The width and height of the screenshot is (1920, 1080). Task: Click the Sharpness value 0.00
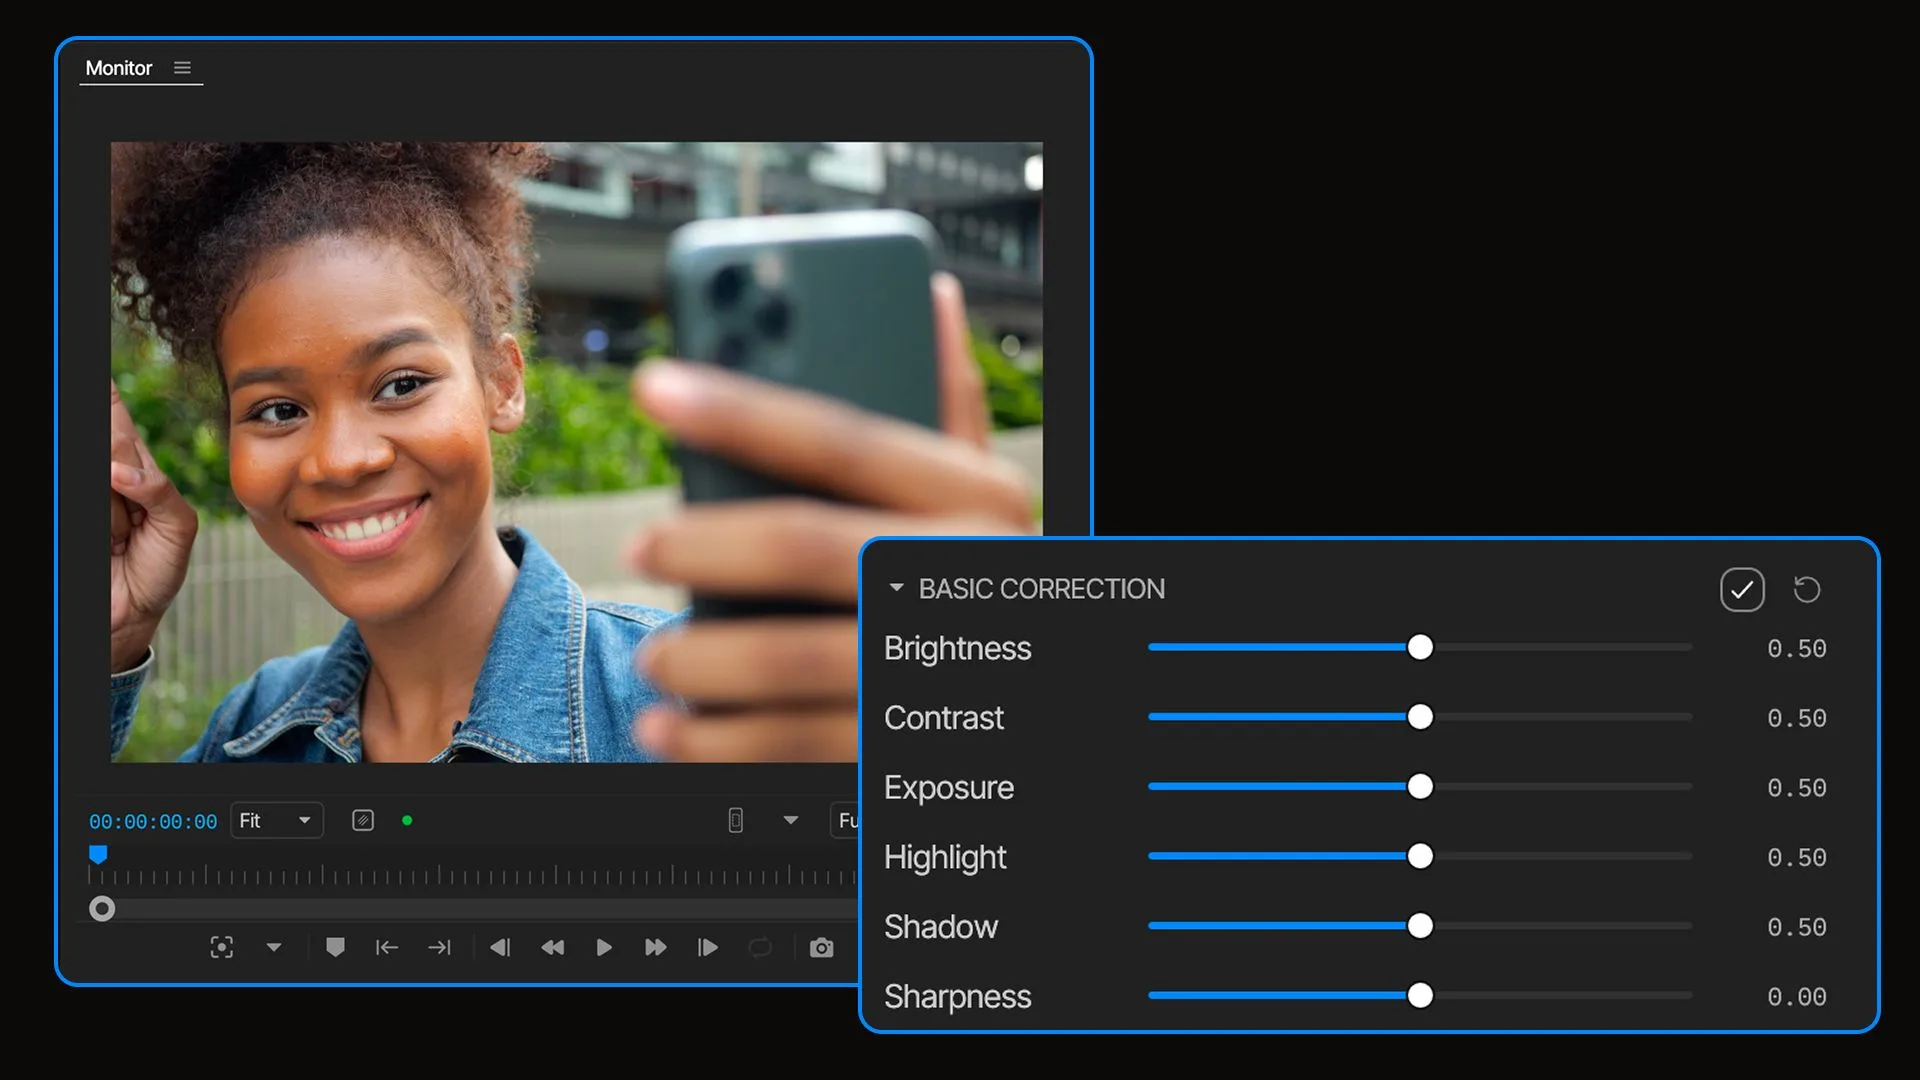point(1797,997)
